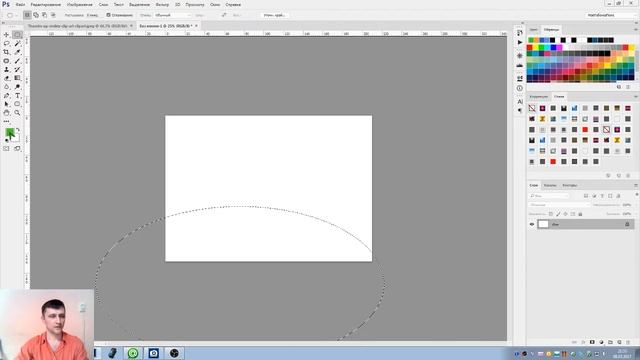Open the Layers panel flyout menu

pyautogui.click(x=636, y=185)
